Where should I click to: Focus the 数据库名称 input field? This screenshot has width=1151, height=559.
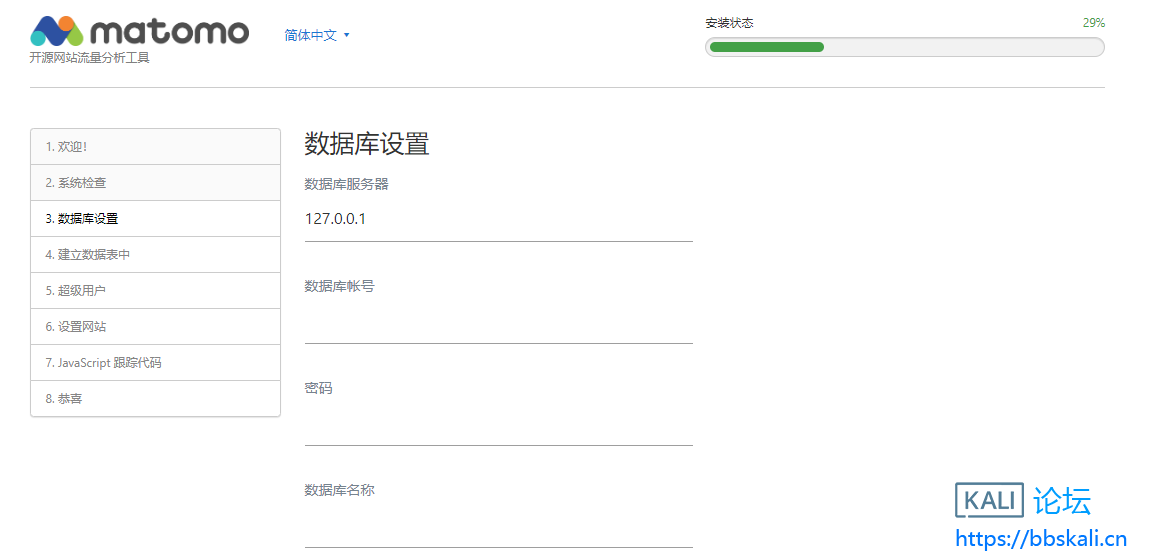498,527
